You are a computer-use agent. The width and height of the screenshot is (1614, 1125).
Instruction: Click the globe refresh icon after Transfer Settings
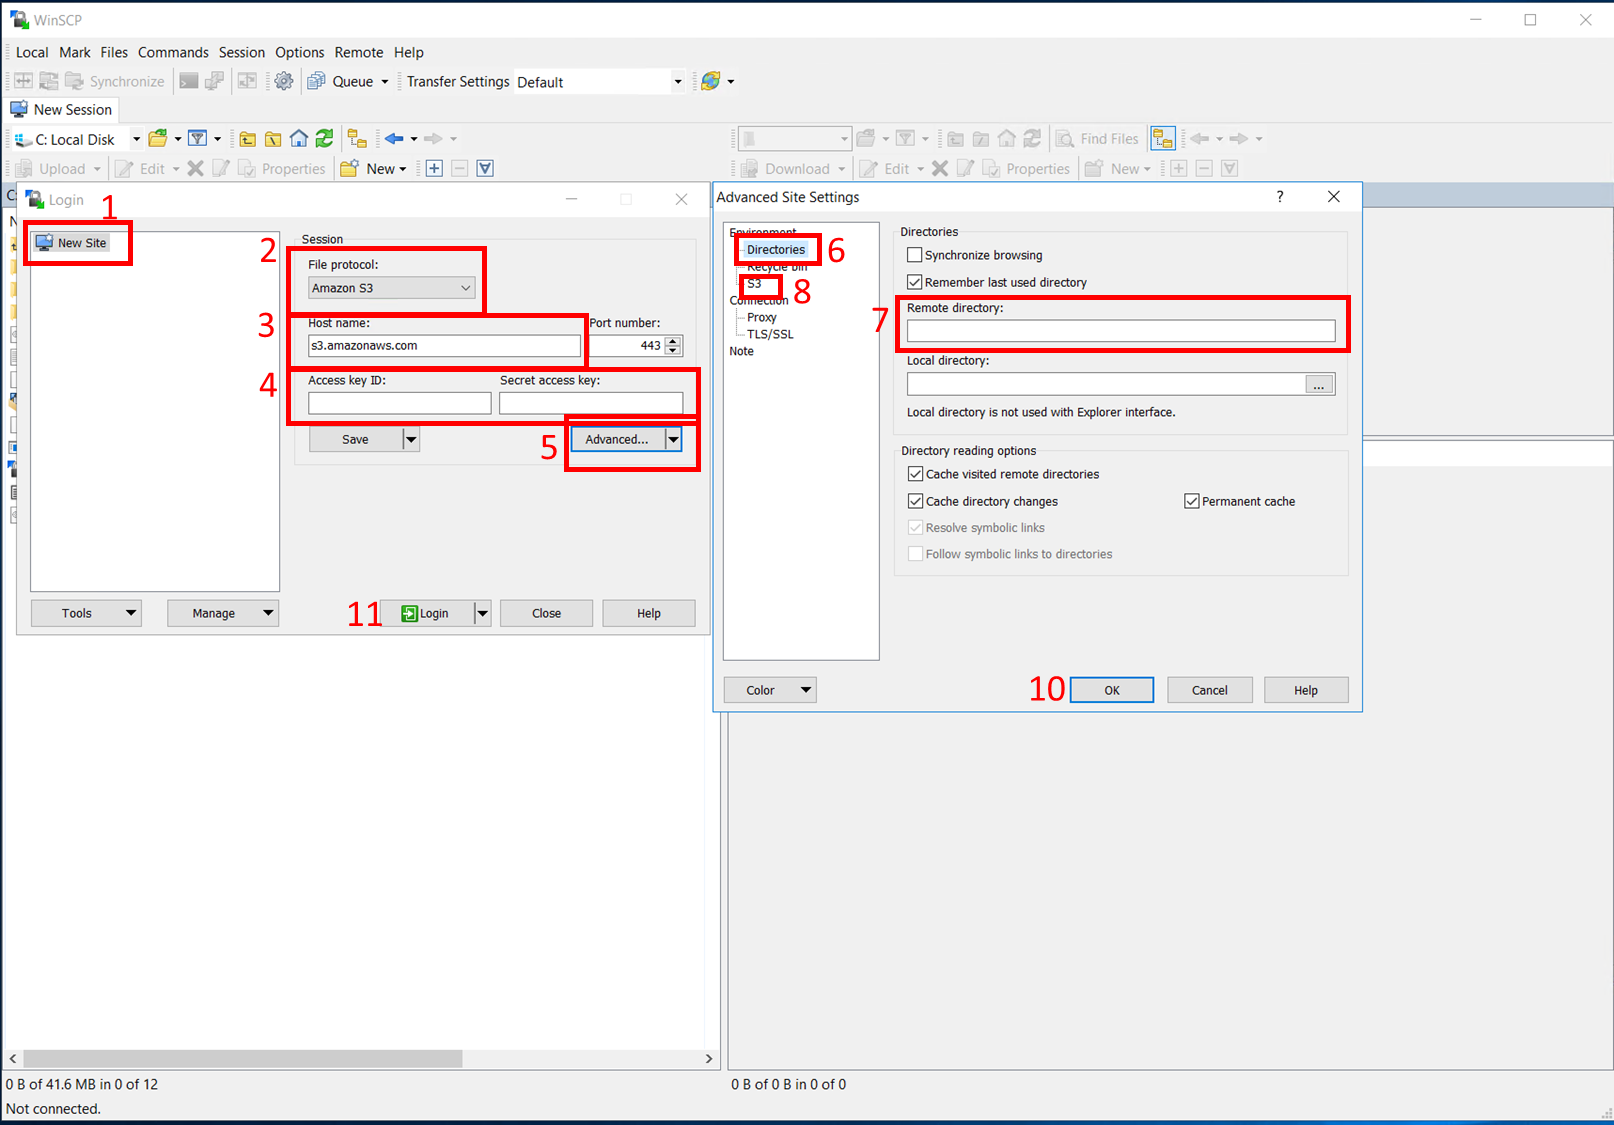[x=711, y=81]
